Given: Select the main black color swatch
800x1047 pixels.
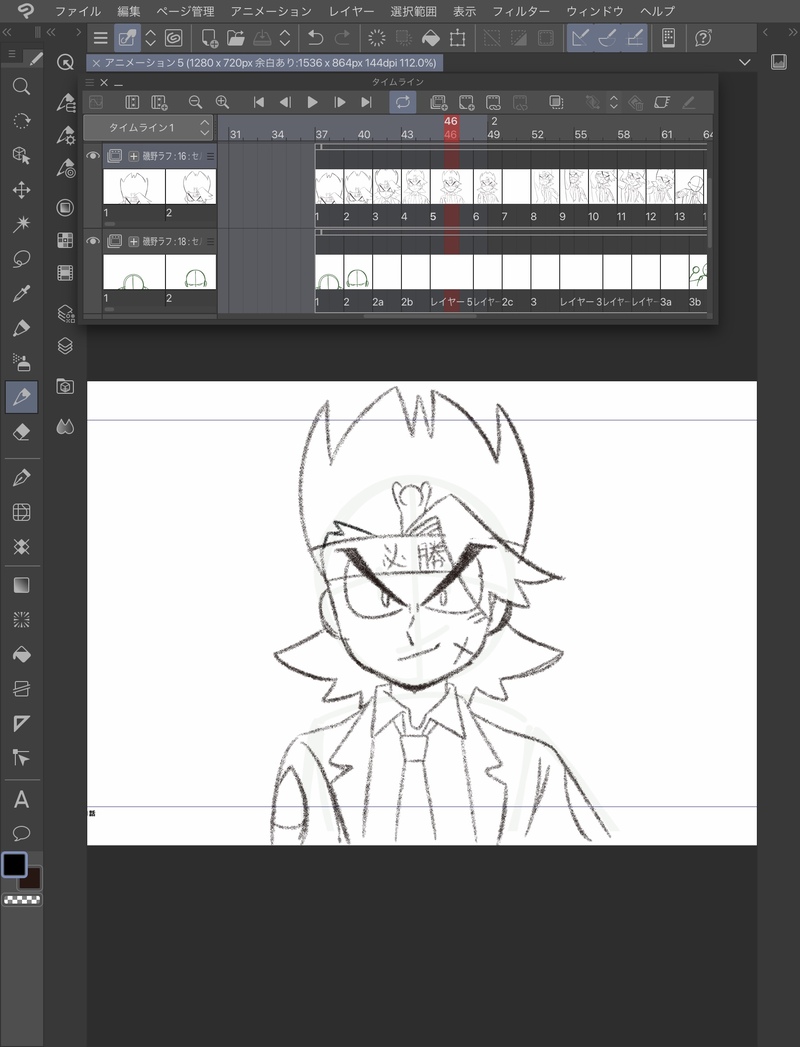Looking at the screenshot, I should click(14, 865).
